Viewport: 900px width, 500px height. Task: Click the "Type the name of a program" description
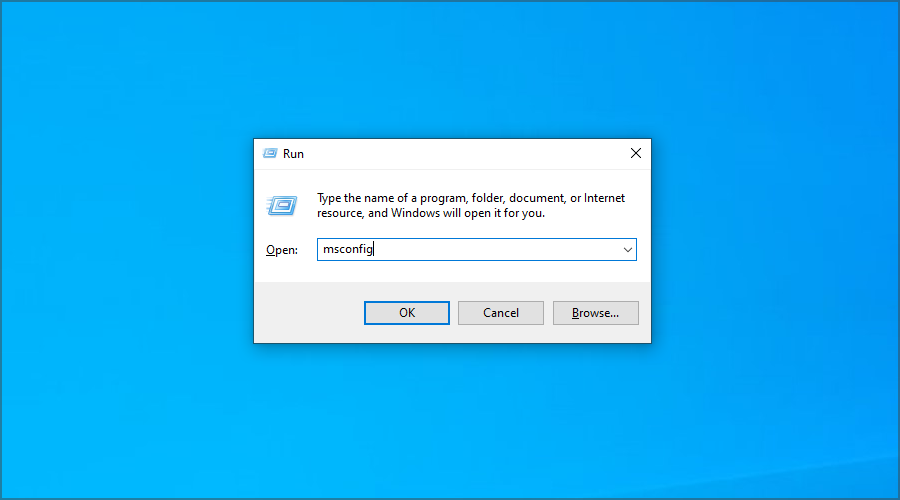click(x=471, y=206)
